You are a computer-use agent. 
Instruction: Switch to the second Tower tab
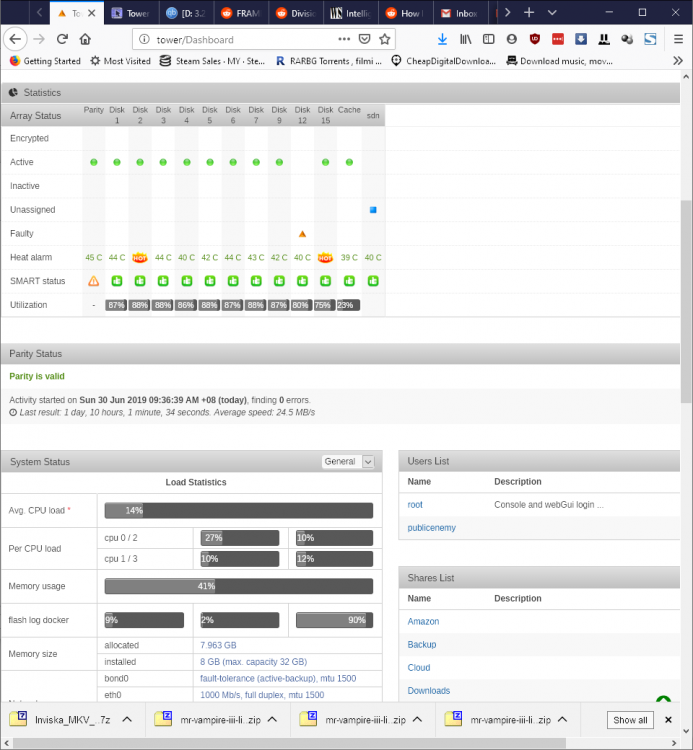pyautogui.click(x=131, y=13)
